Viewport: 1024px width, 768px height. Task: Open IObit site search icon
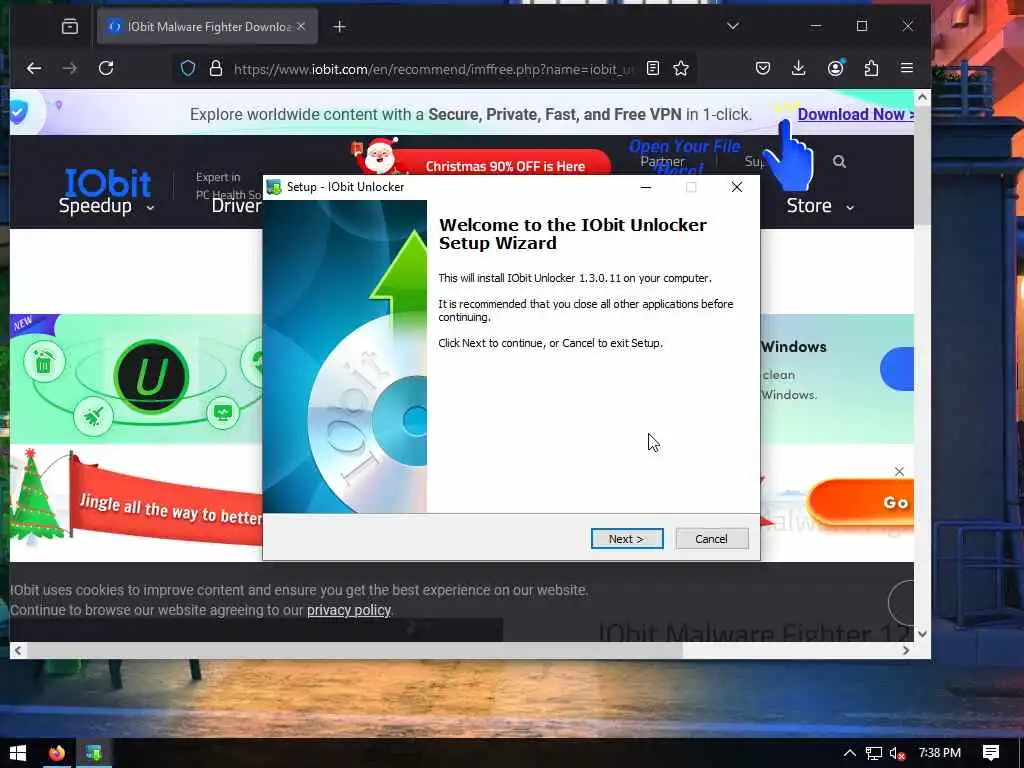pos(839,161)
